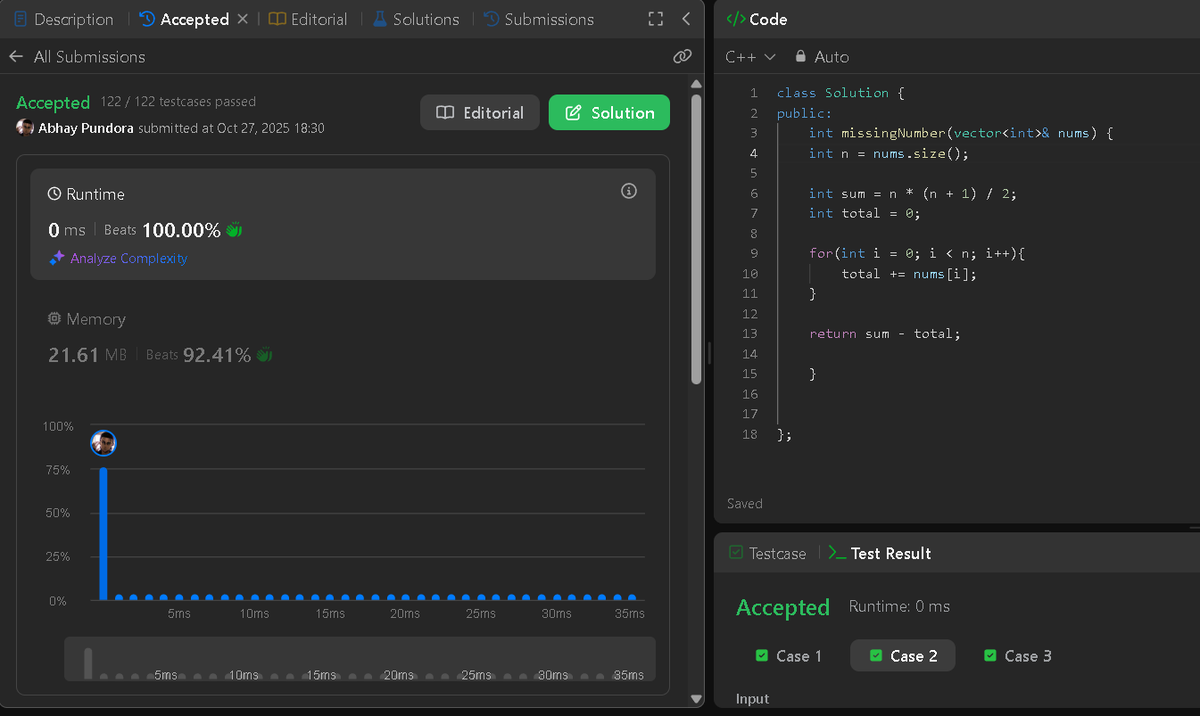Screen dimensions: 1200x716
Task: Click on line number 4 in editor
Action: coord(754,153)
